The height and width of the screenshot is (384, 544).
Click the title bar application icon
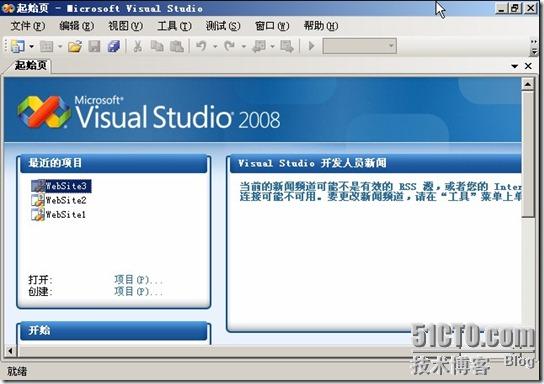(x=8, y=8)
